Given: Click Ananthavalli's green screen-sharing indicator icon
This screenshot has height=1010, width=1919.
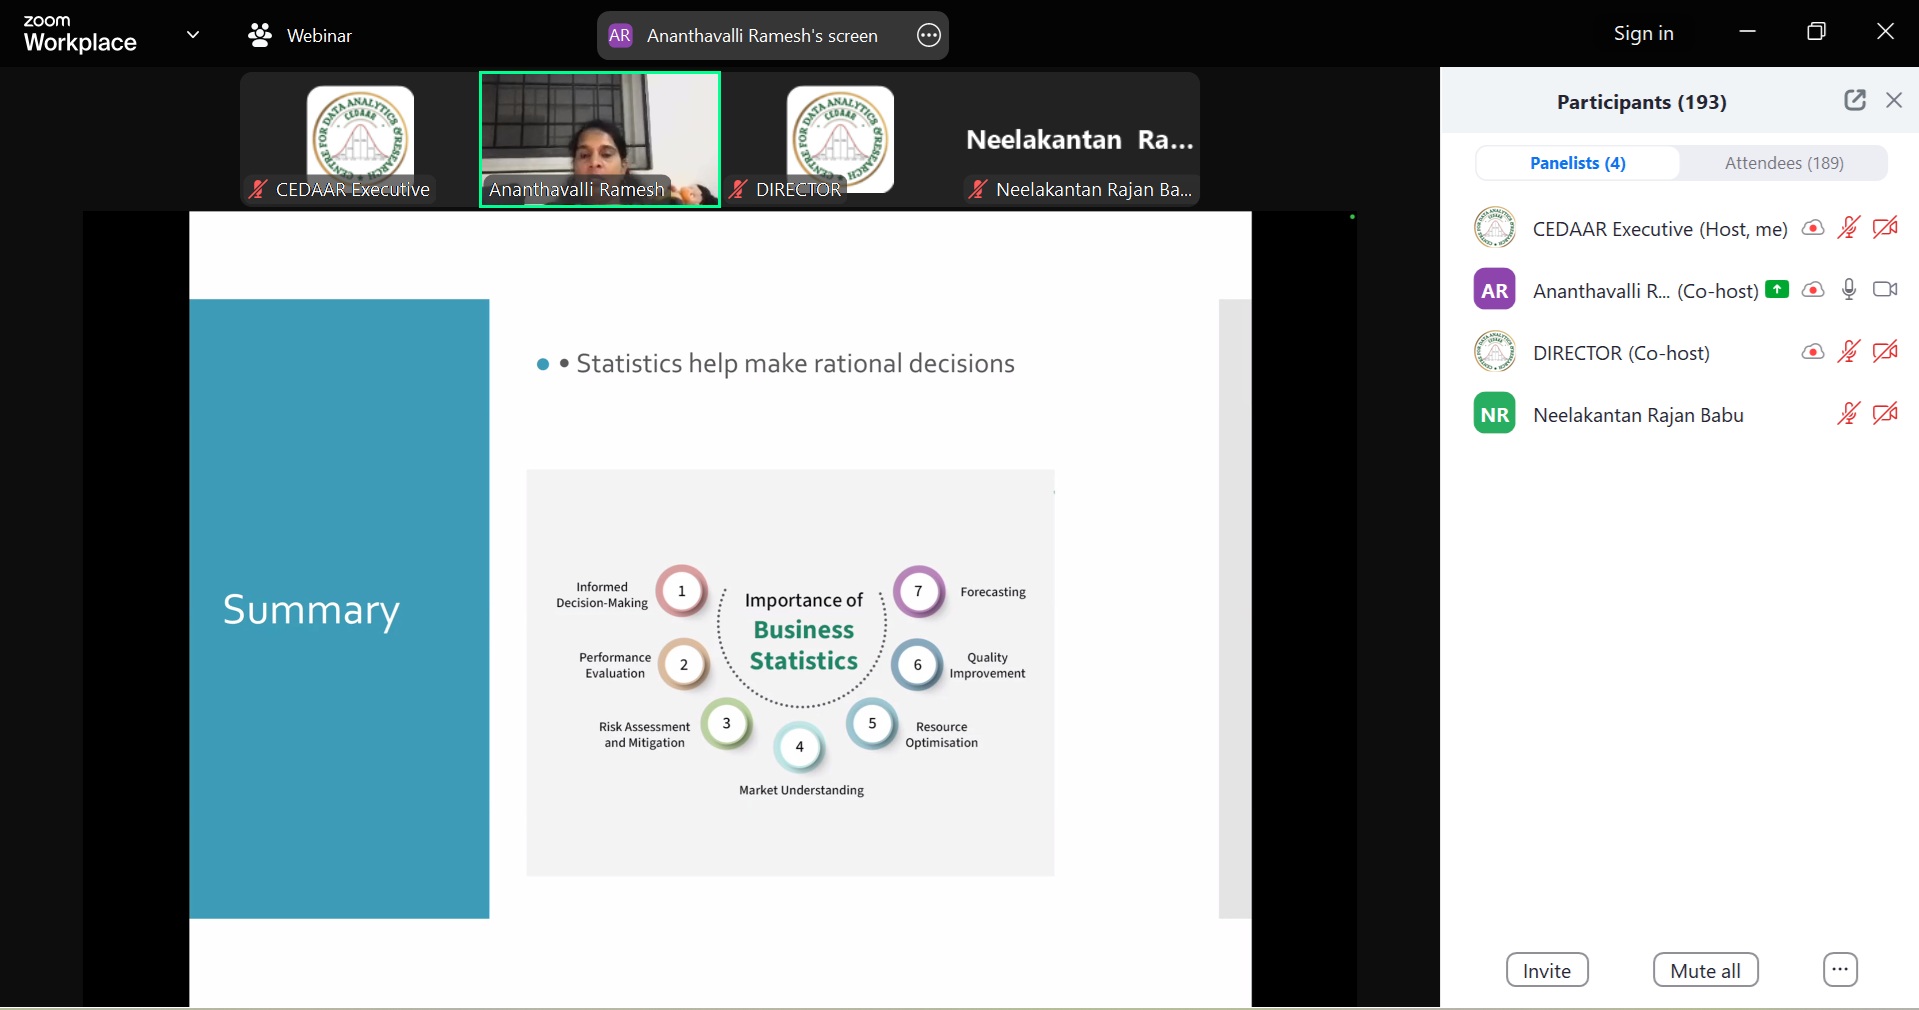Looking at the screenshot, I should coord(1777,289).
